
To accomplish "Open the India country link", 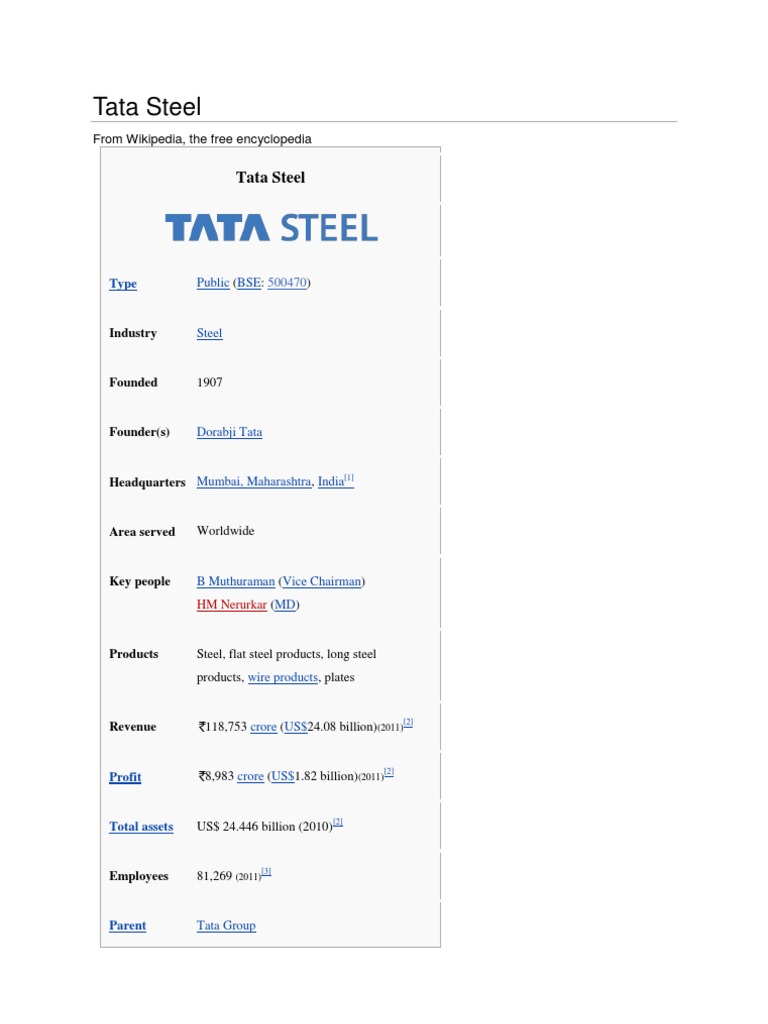I will coord(331,482).
